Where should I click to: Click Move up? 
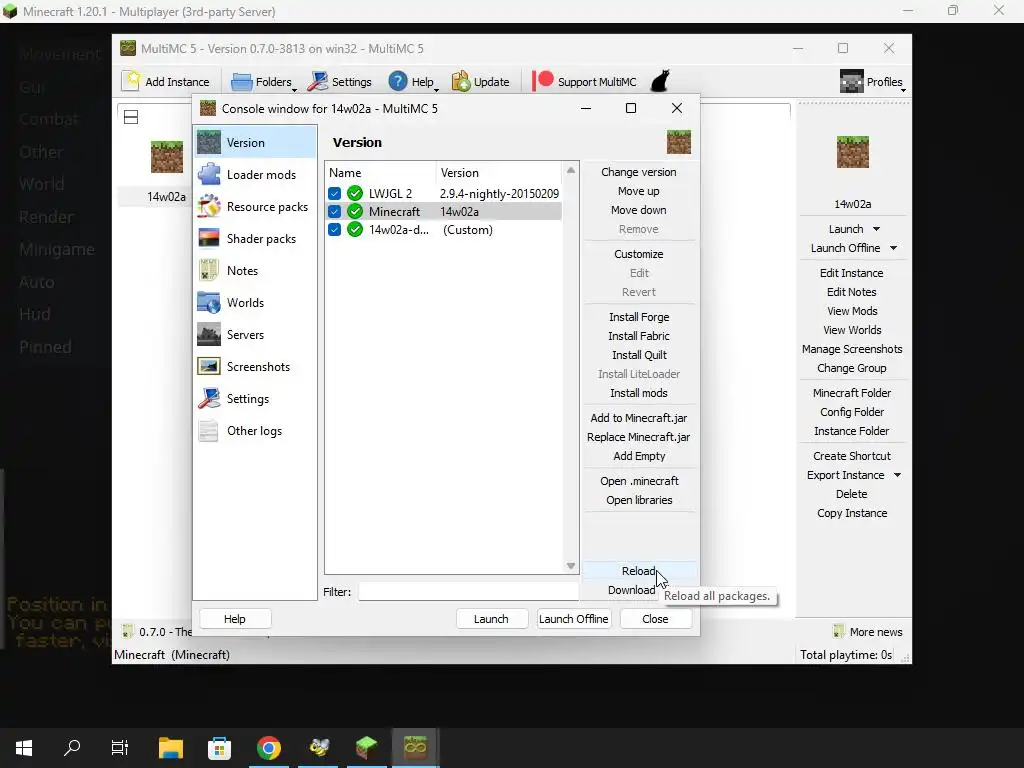639,191
